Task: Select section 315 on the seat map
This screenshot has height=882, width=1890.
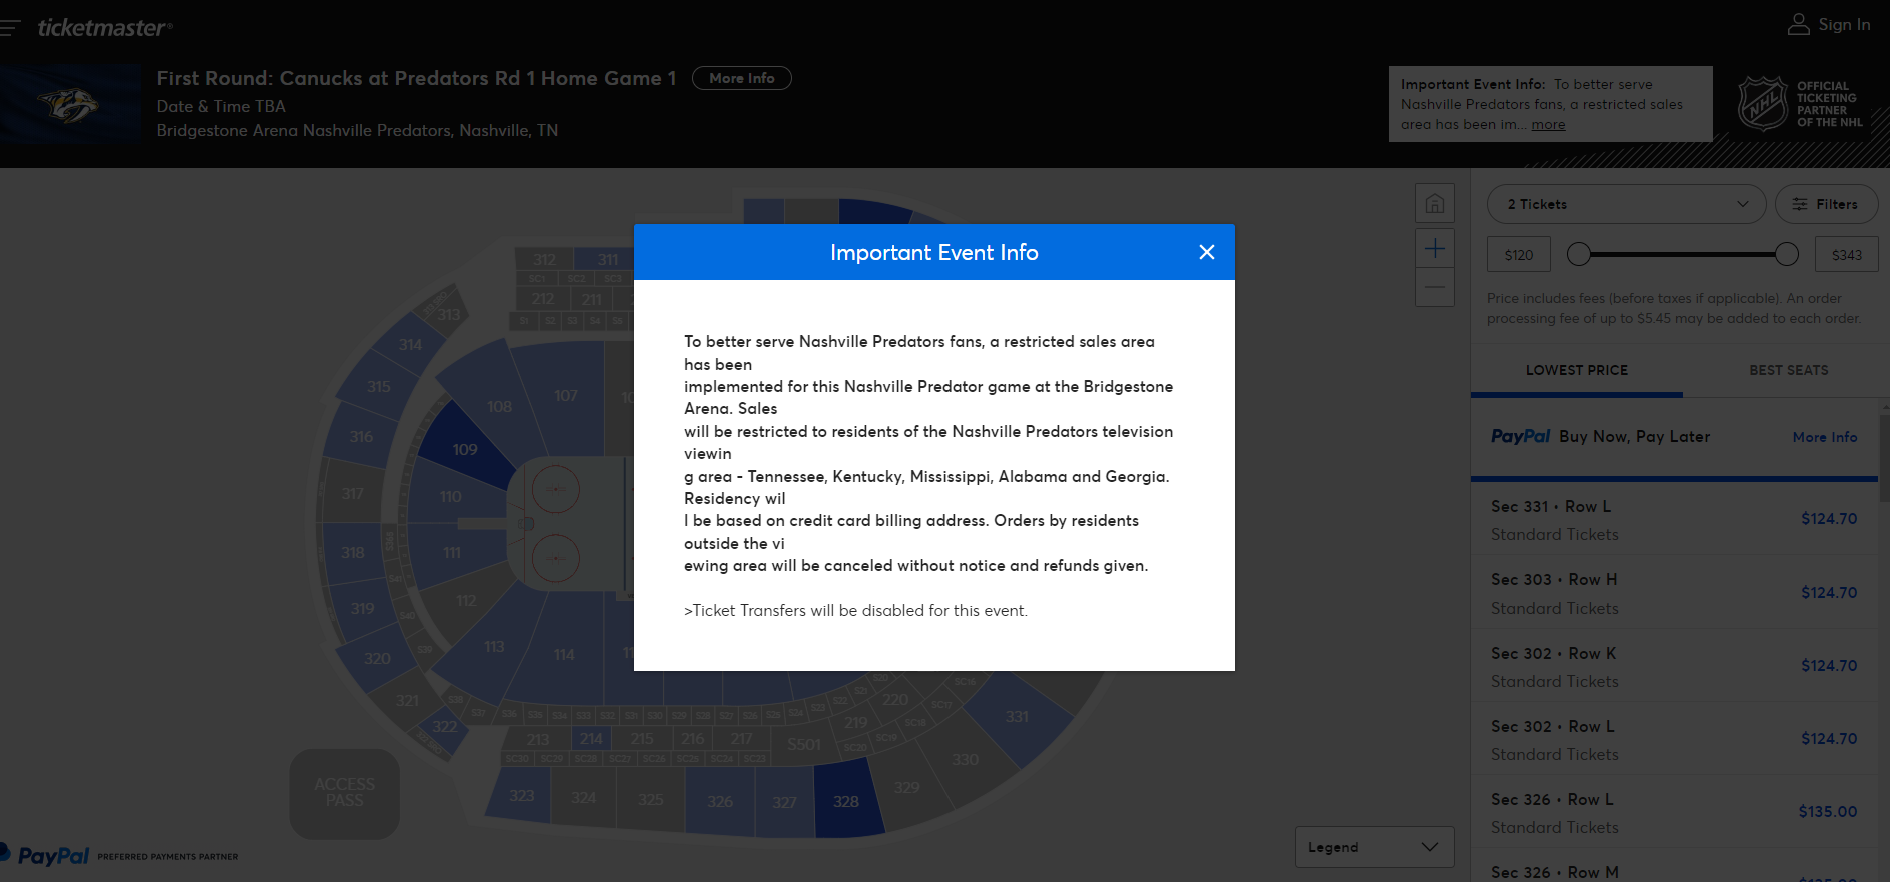Action: point(378,386)
